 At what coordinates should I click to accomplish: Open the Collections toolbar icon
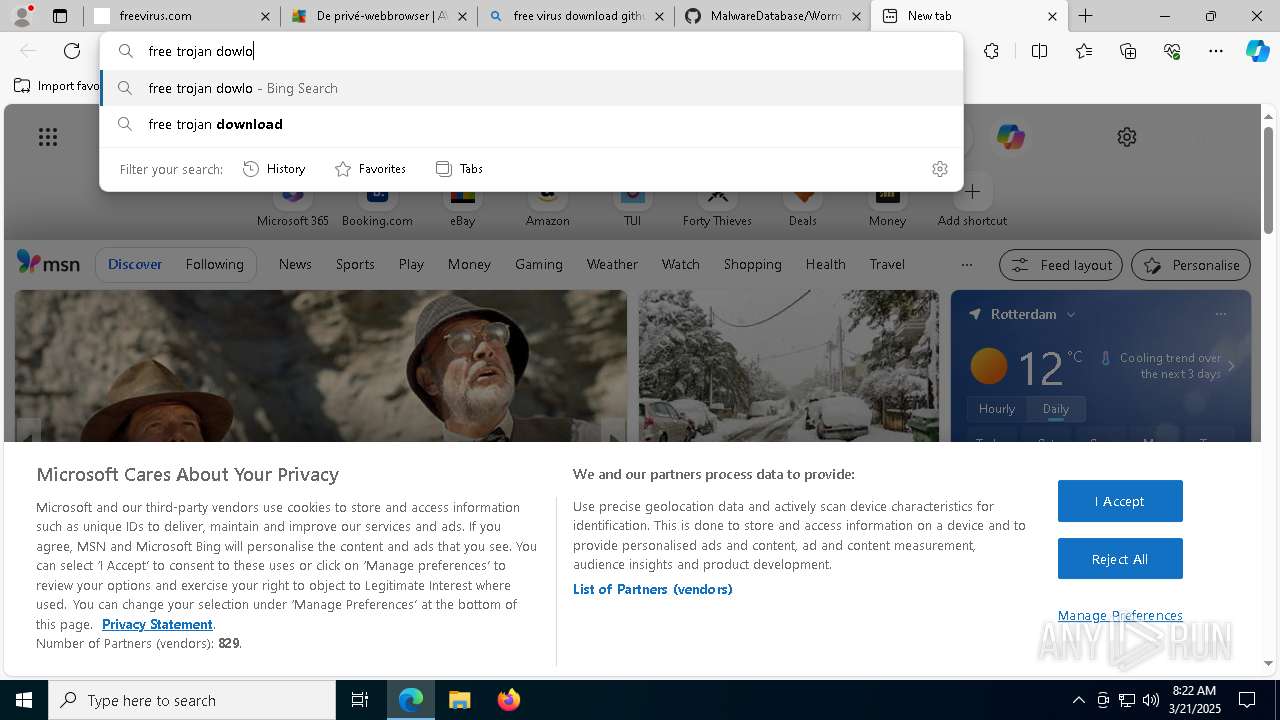(1128, 51)
